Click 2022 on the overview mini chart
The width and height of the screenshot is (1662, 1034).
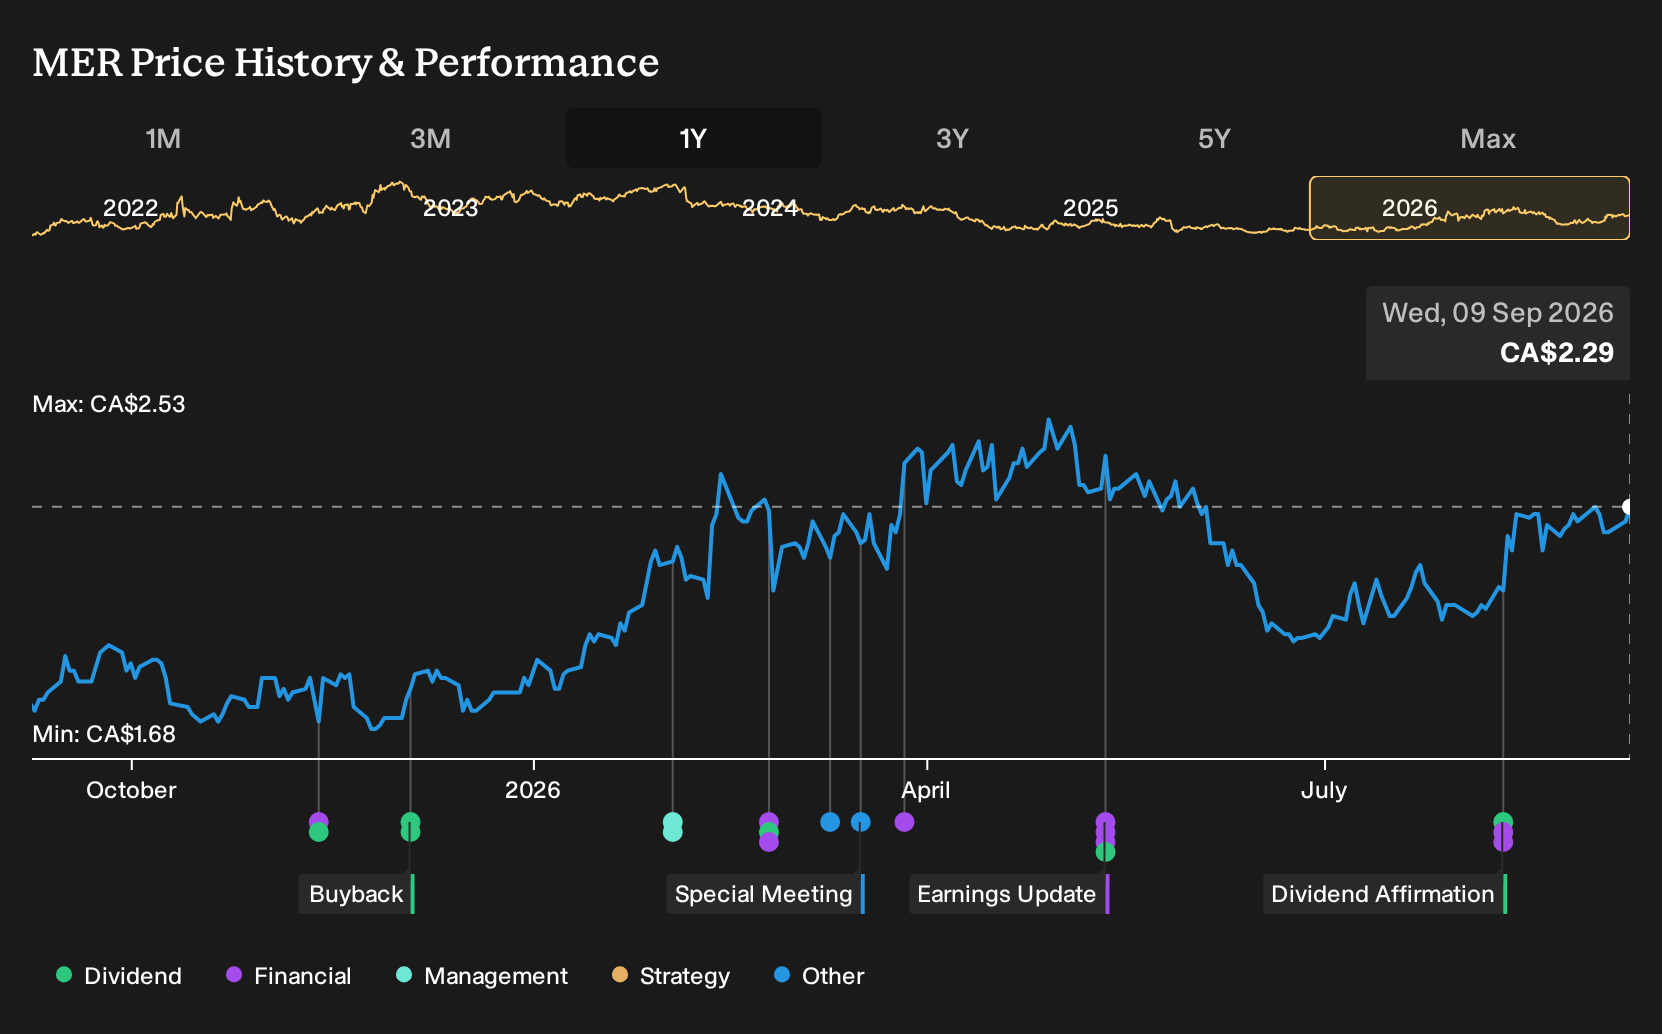coord(131,208)
